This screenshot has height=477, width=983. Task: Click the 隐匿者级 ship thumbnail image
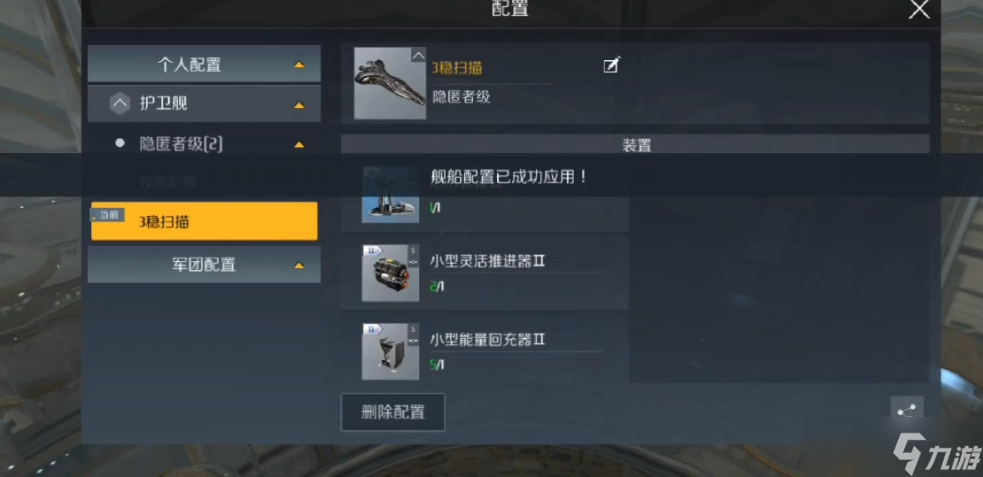coord(390,83)
